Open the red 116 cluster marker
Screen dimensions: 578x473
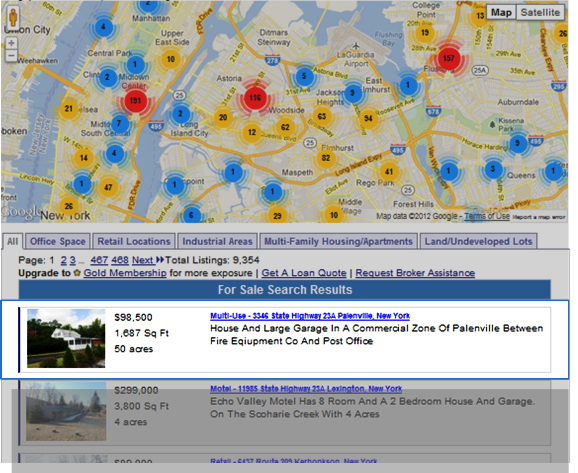point(255,98)
